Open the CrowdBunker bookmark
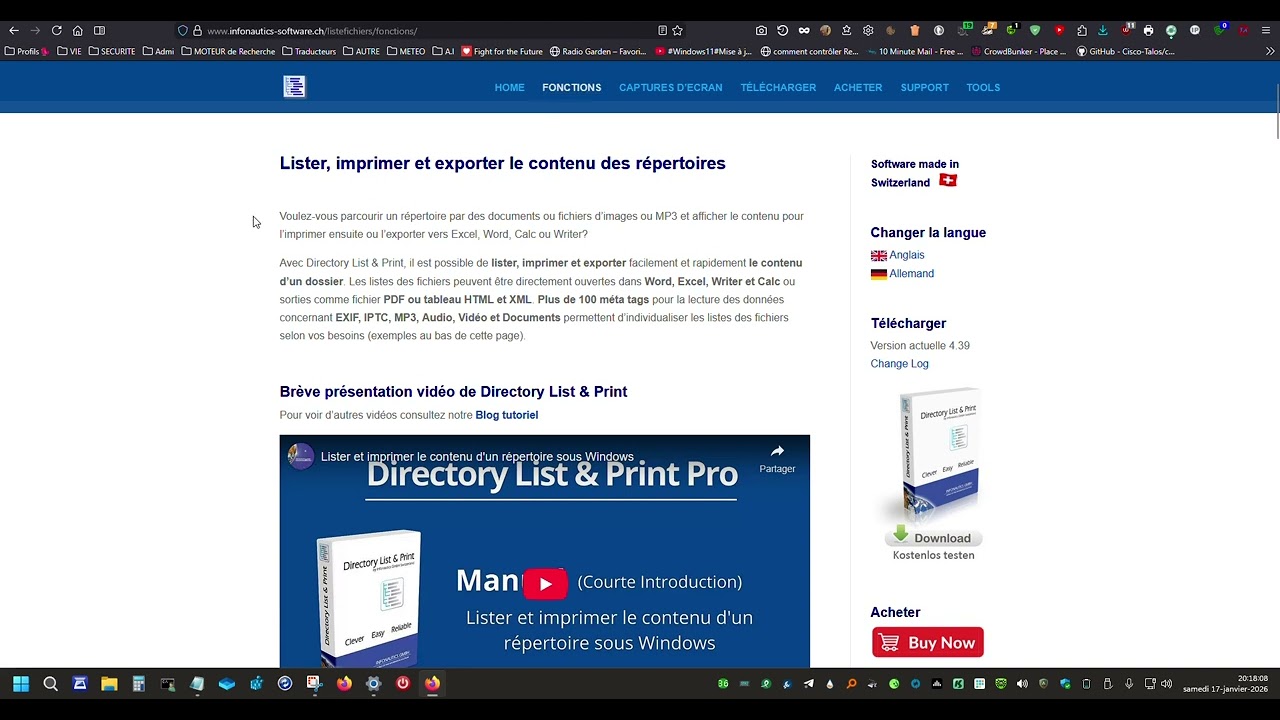The width and height of the screenshot is (1280, 720). (x=1019, y=51)
